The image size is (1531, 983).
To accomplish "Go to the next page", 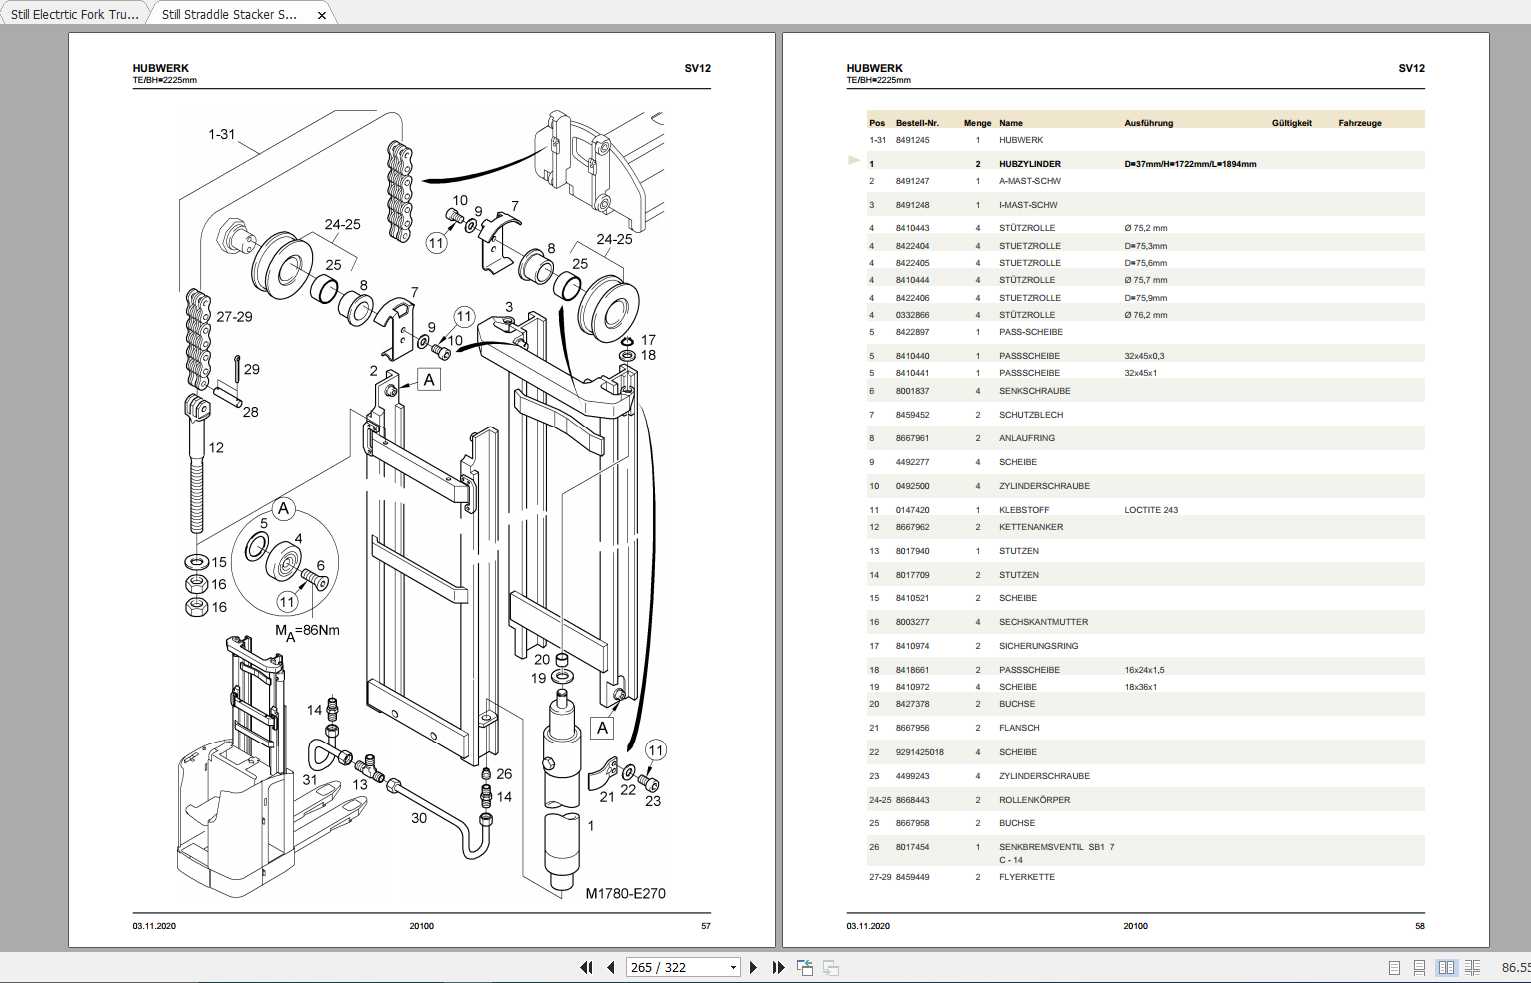I will point(753,967).
